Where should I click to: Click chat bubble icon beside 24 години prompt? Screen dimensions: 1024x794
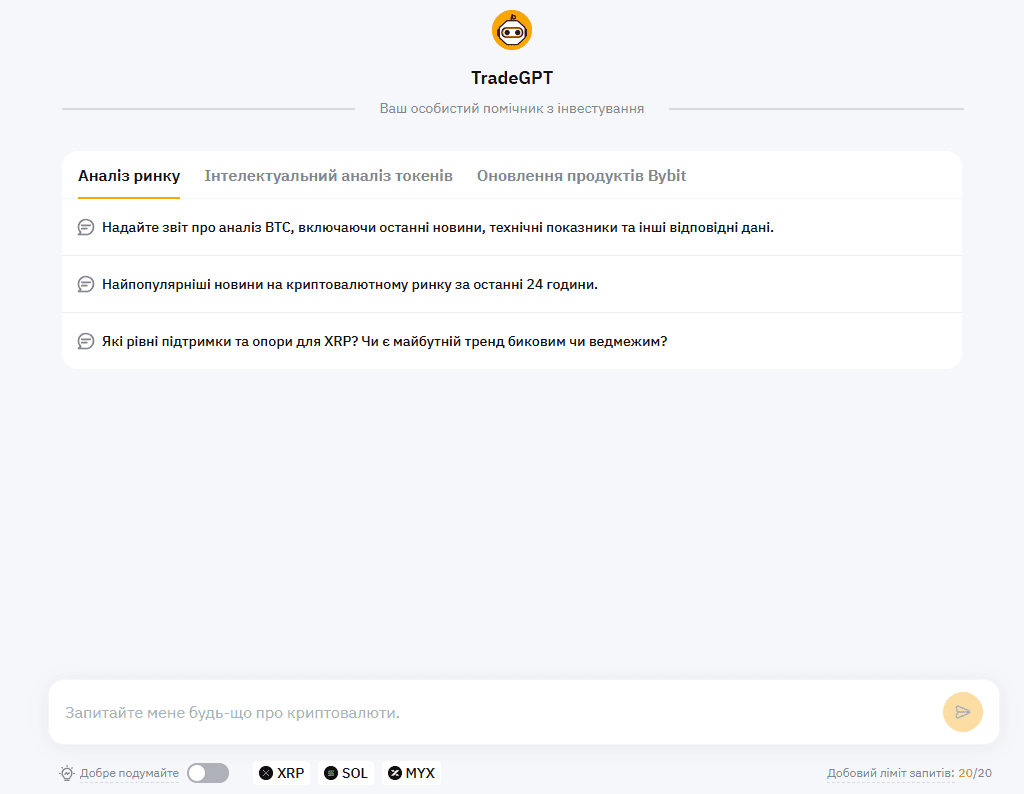(86, 284)
